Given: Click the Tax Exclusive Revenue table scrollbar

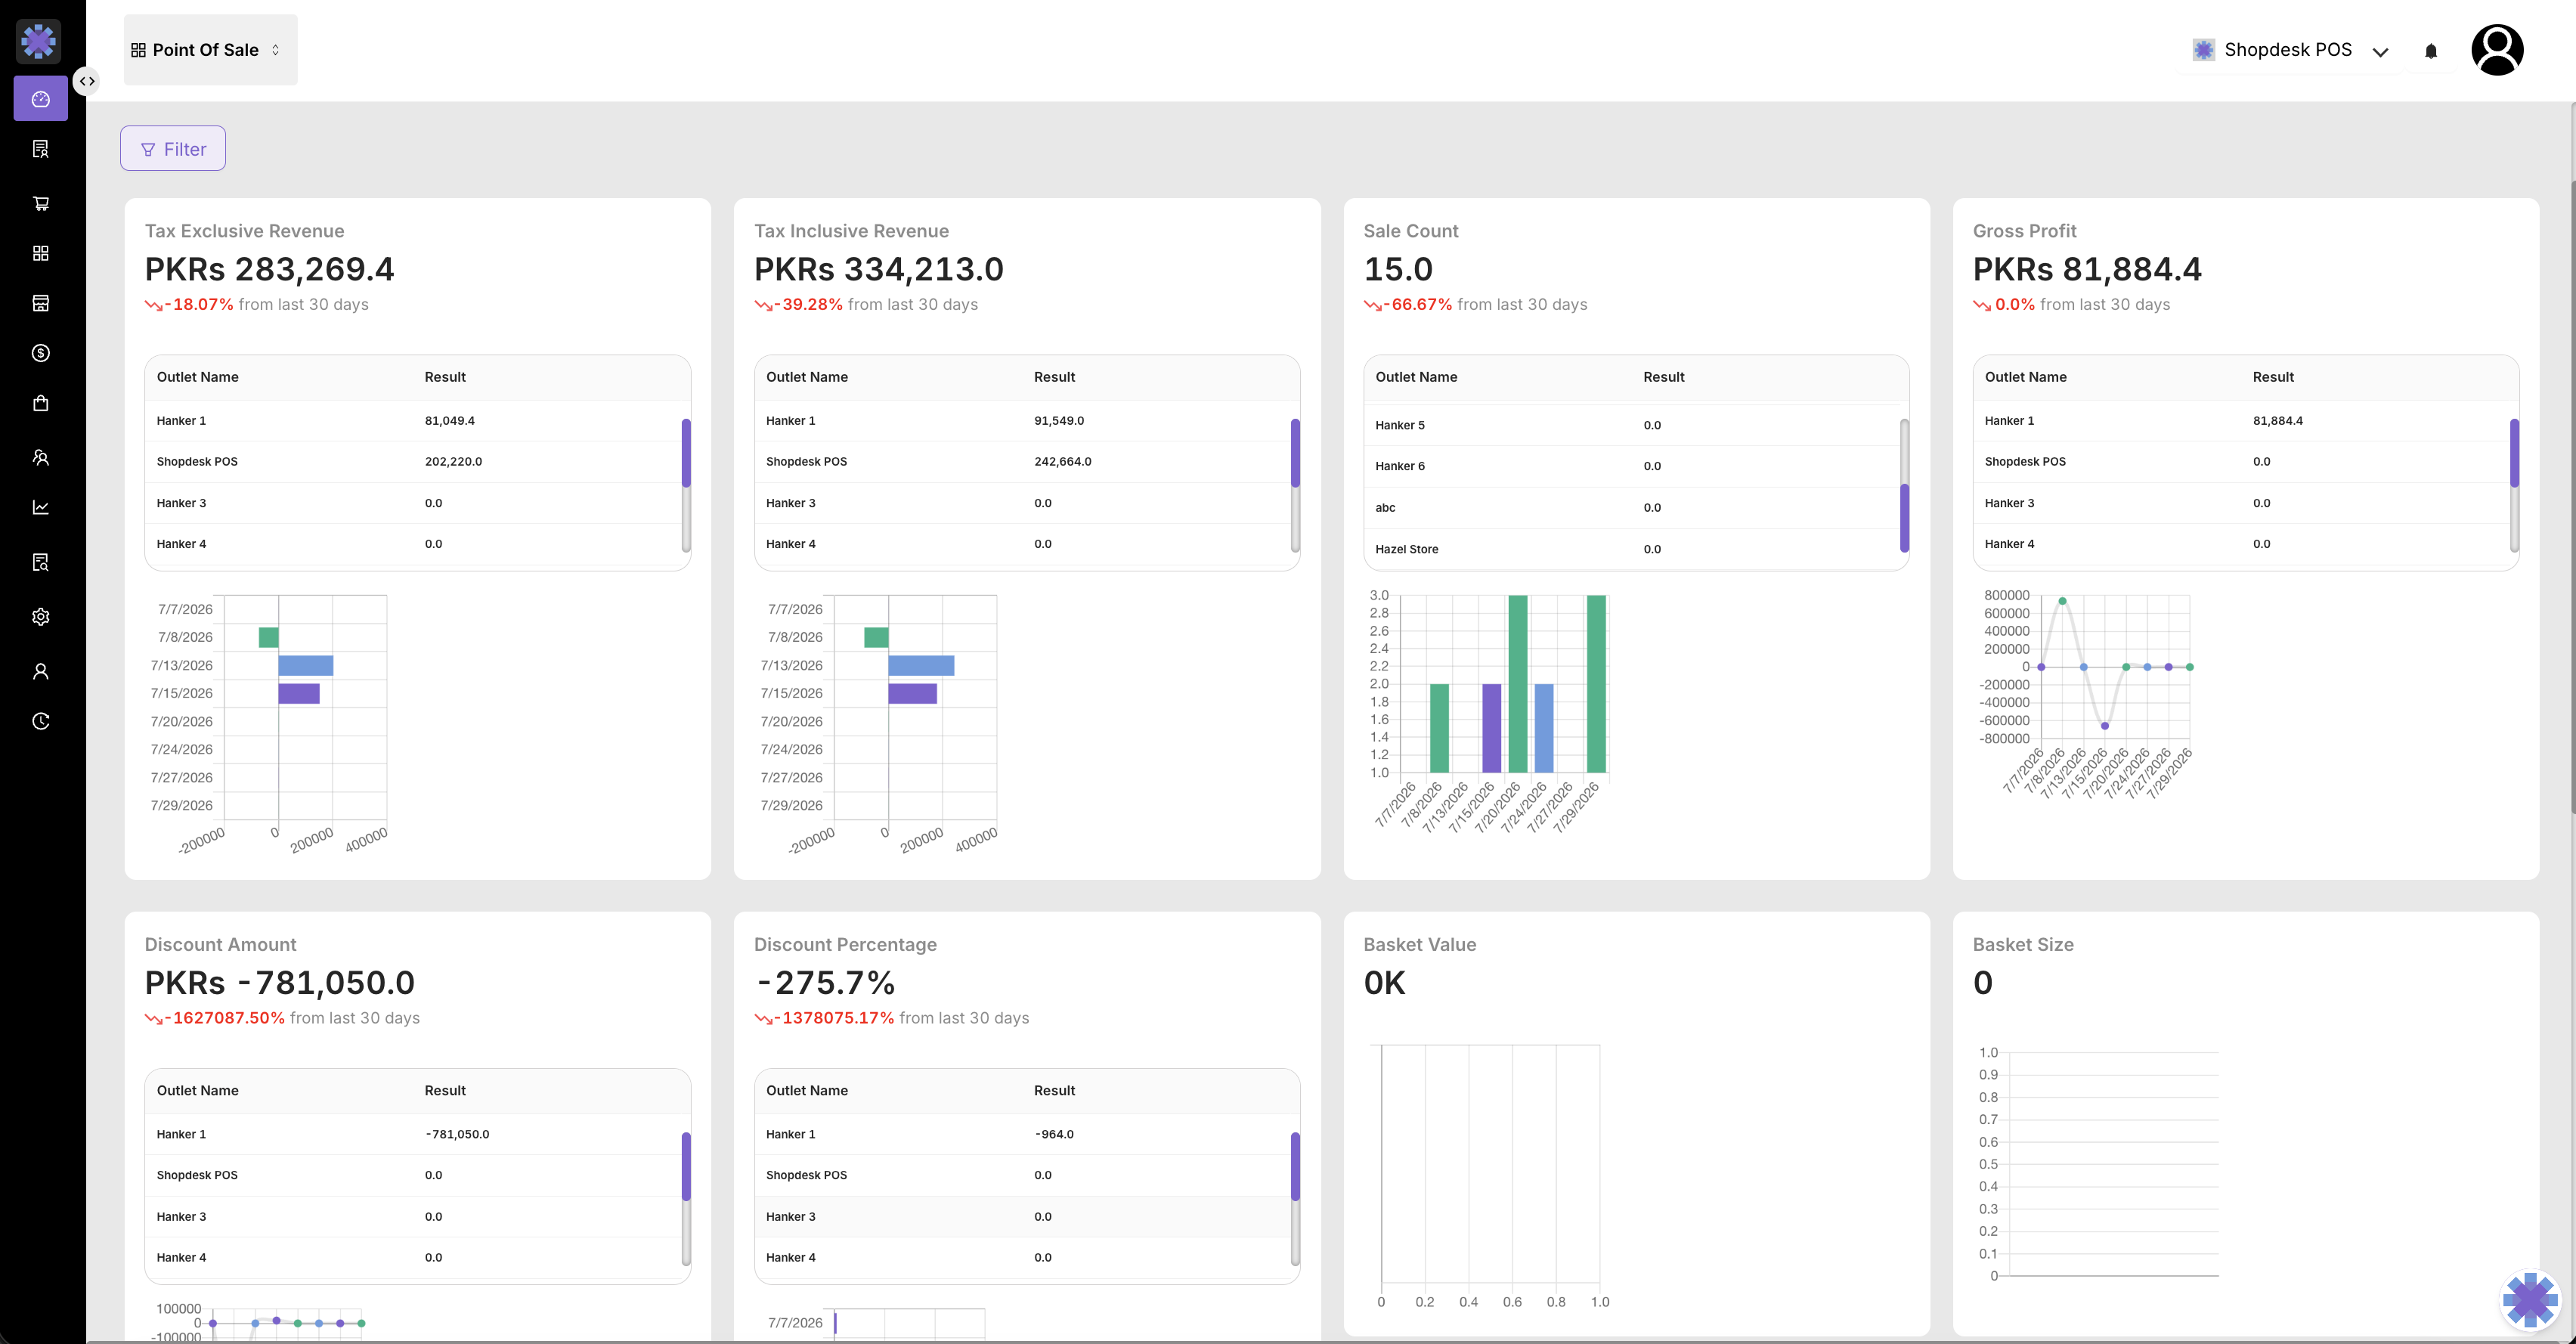Looking at the screenshot, I should (x=686, y=485).
